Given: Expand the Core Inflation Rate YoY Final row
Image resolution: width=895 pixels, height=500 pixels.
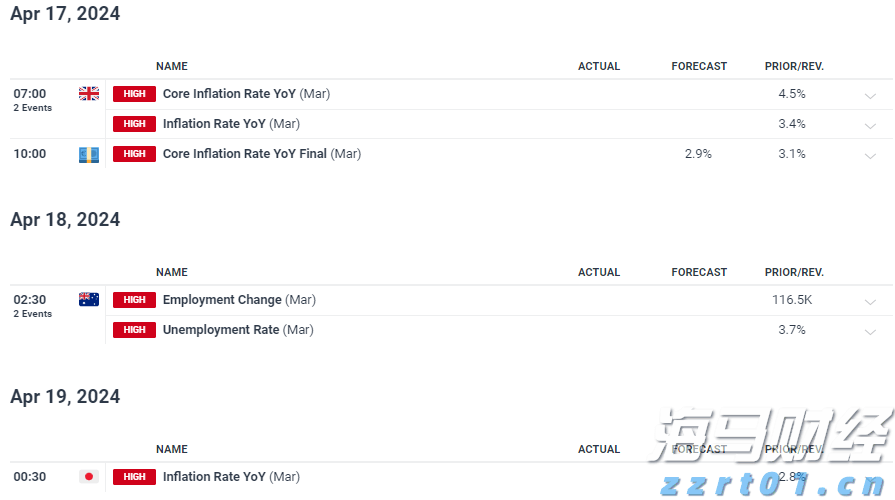Looking at the screenshot, I should point(870,156).
